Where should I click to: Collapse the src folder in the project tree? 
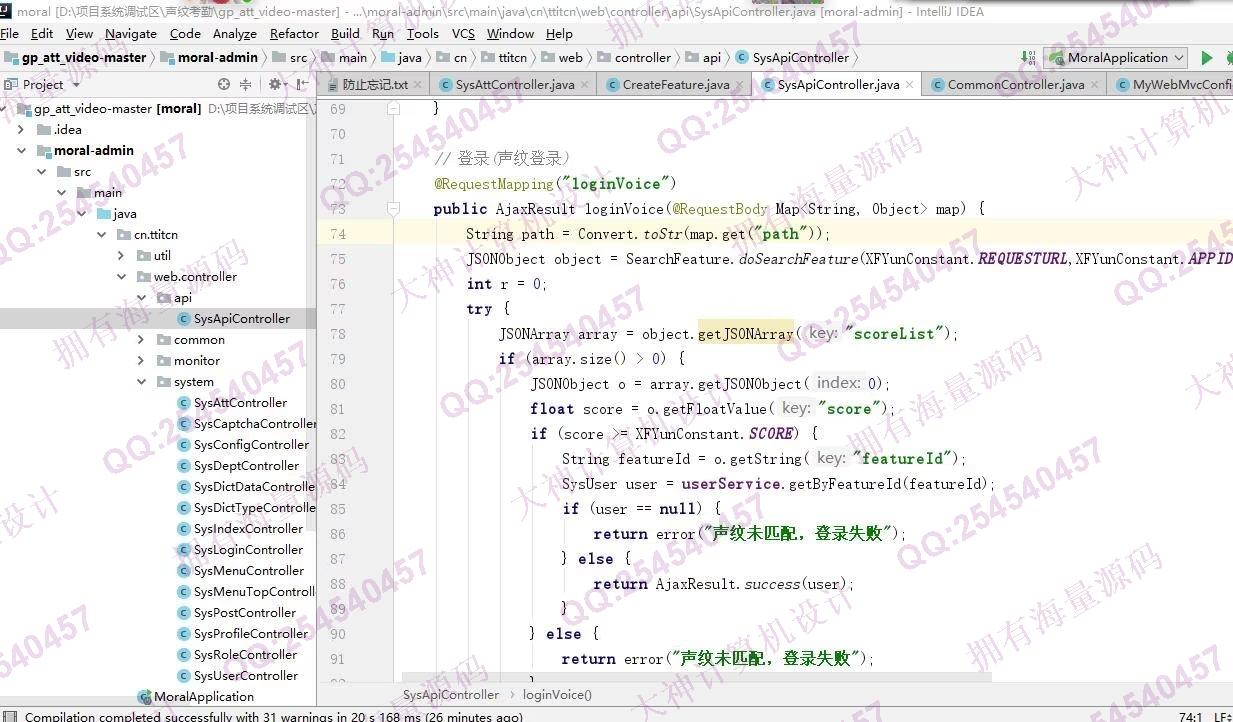41,172
